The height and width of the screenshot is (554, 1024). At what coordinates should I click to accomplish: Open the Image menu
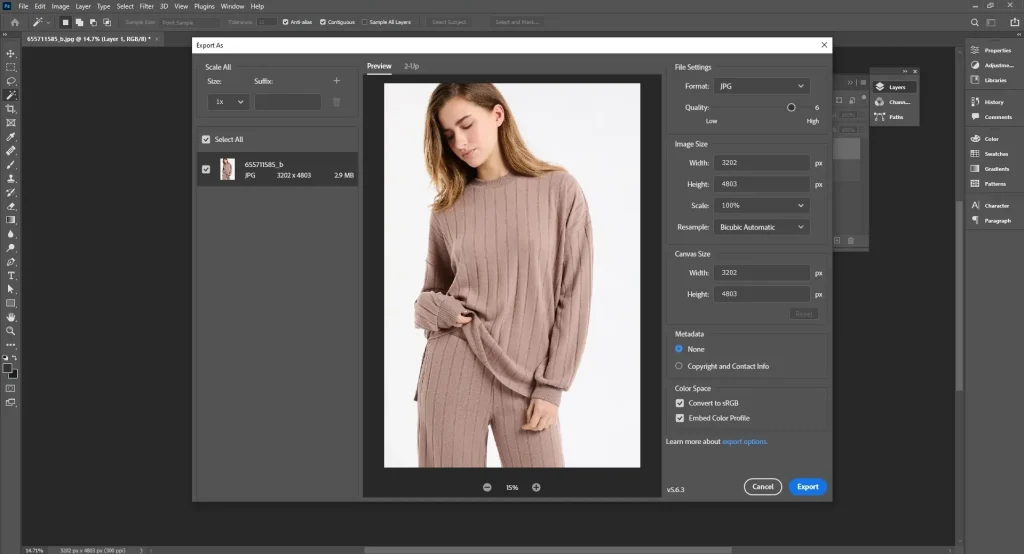(x=60, y=7)
